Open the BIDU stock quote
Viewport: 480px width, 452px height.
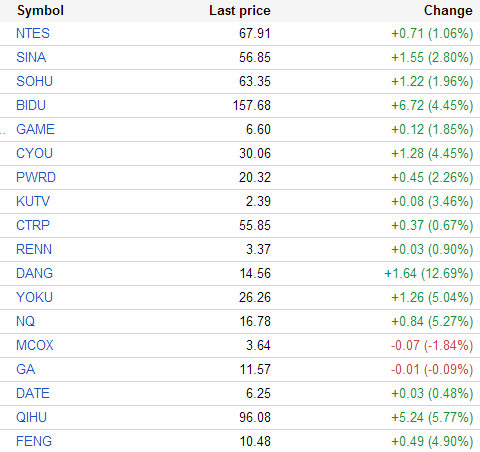point(31,105)
